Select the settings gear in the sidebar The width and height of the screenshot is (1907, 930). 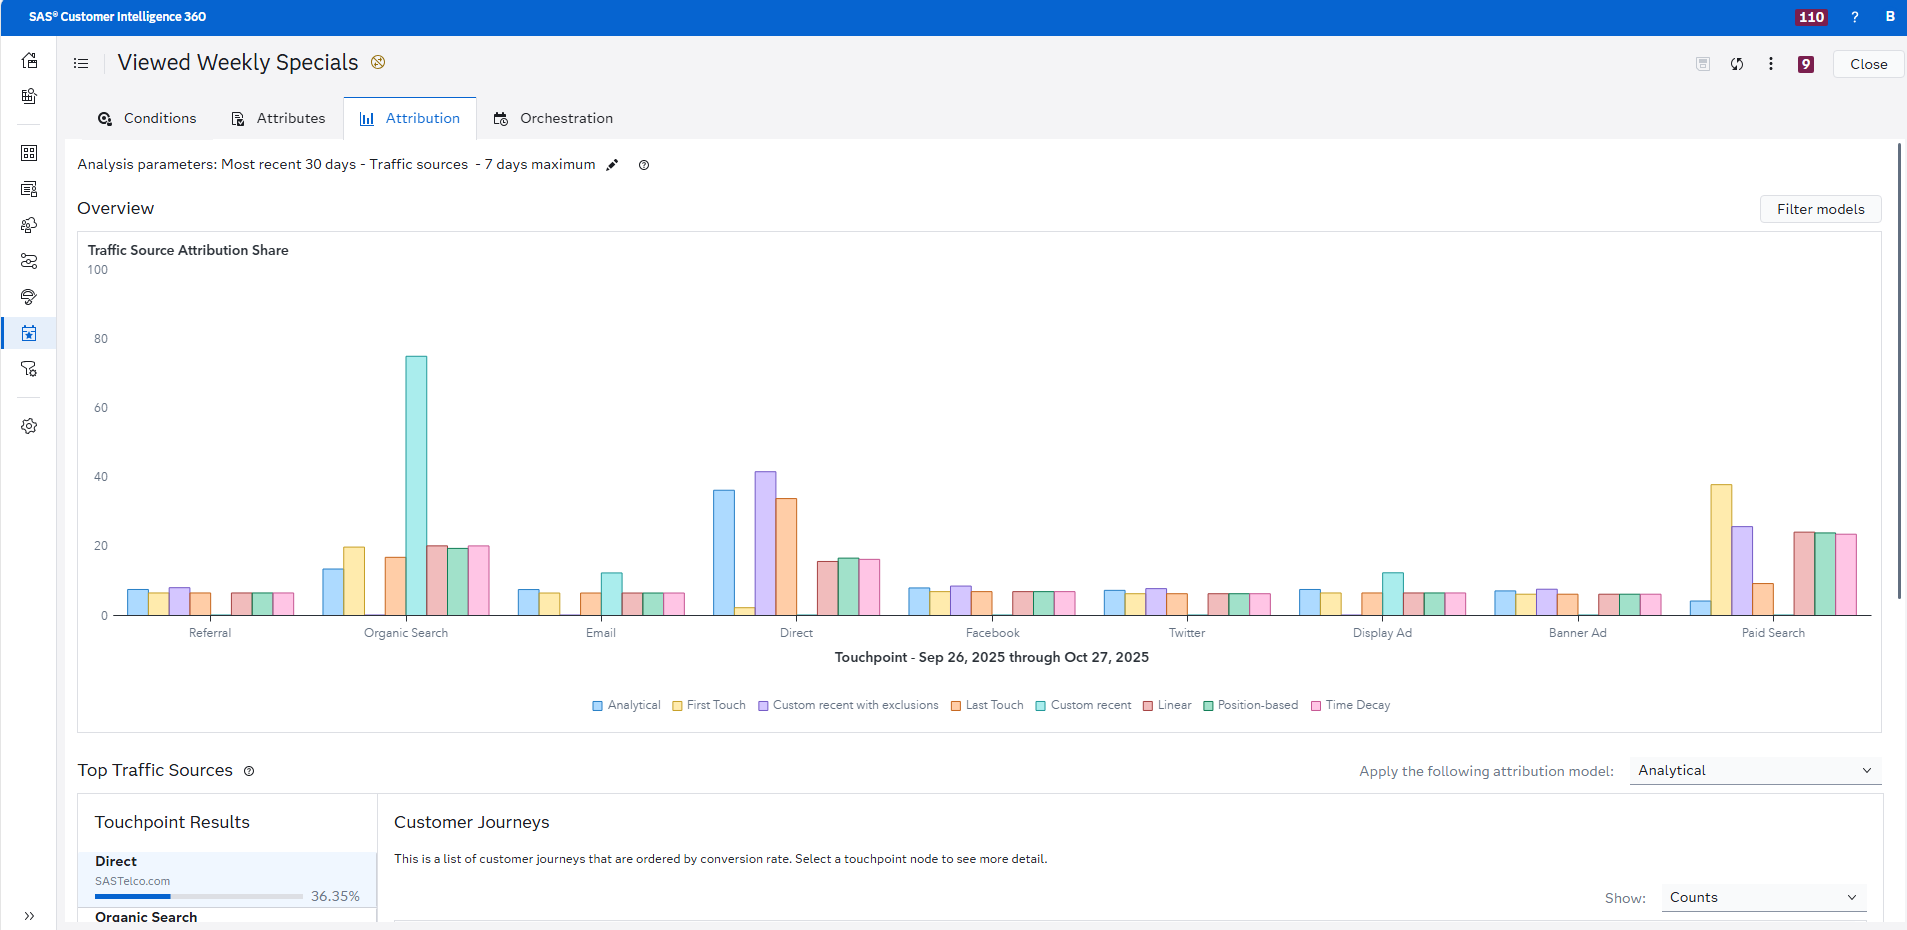(x=28, y=426)
